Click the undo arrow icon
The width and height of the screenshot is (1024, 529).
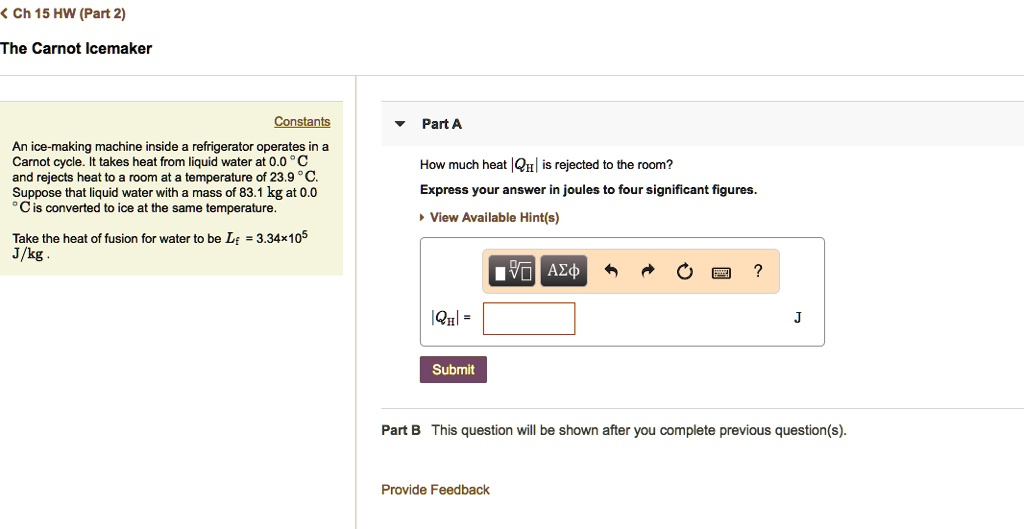point(613,271)
